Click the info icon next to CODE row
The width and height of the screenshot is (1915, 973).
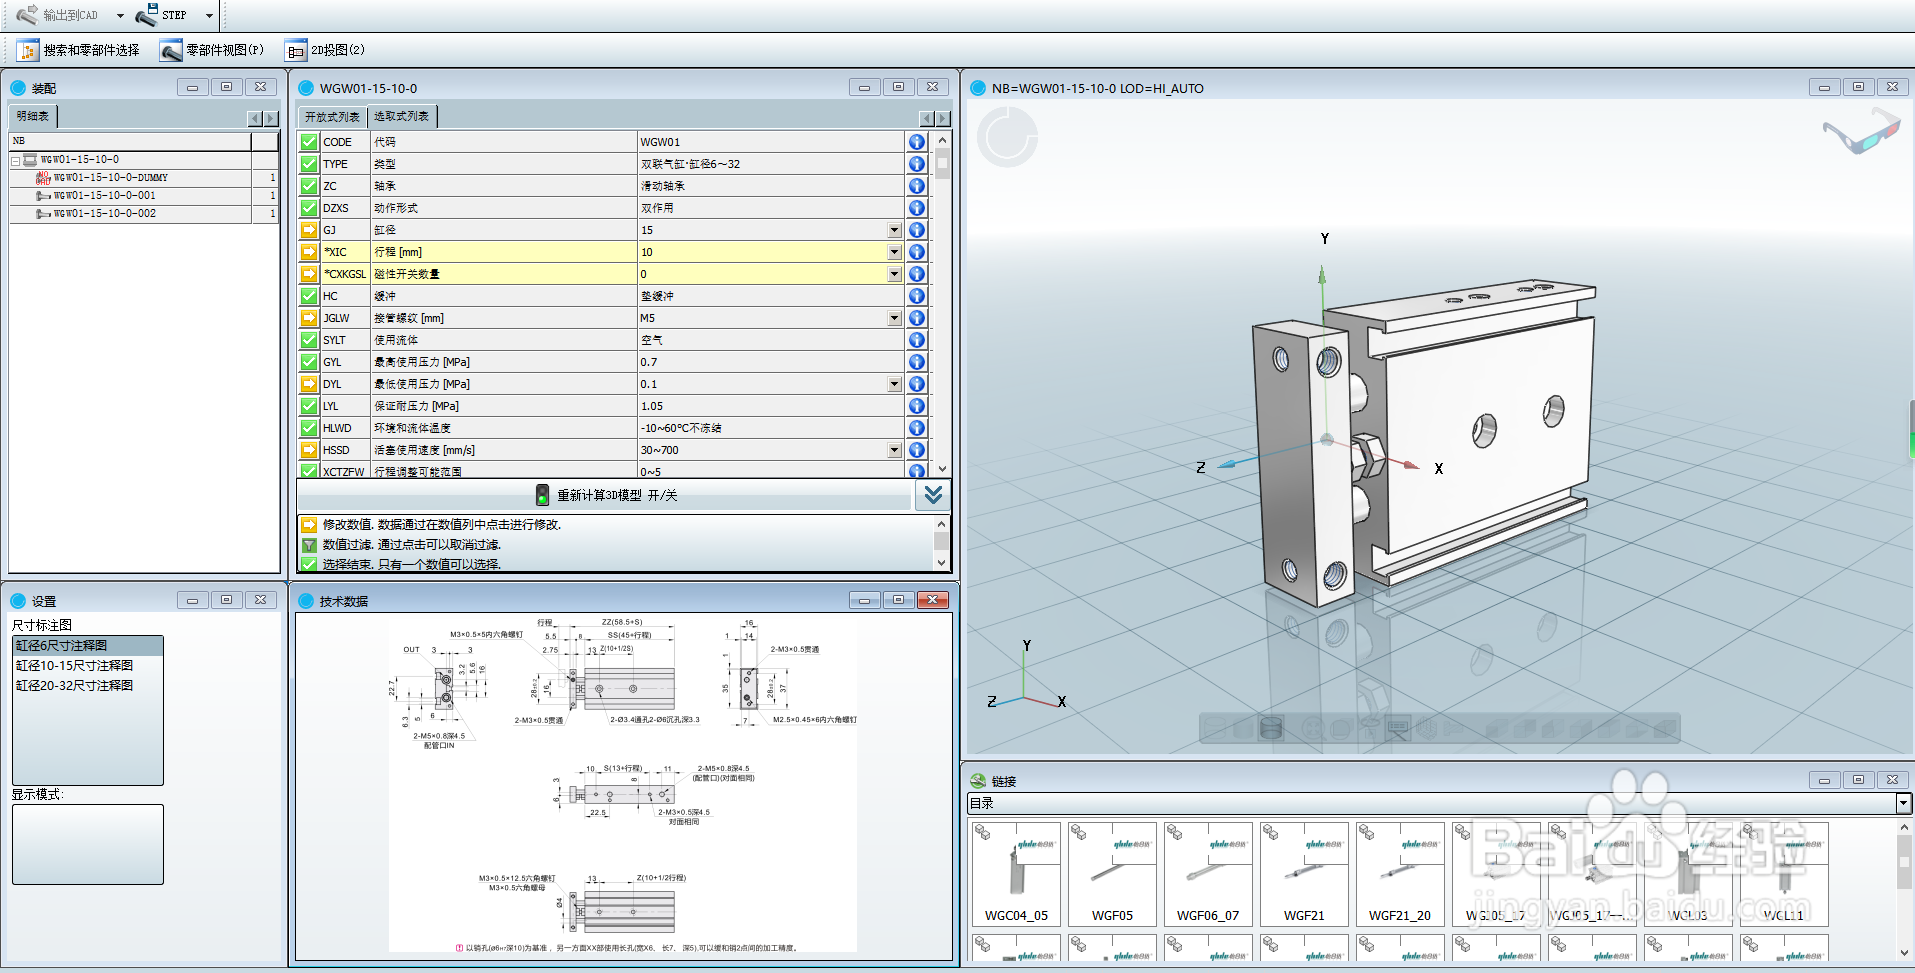(x=916, y=142)
